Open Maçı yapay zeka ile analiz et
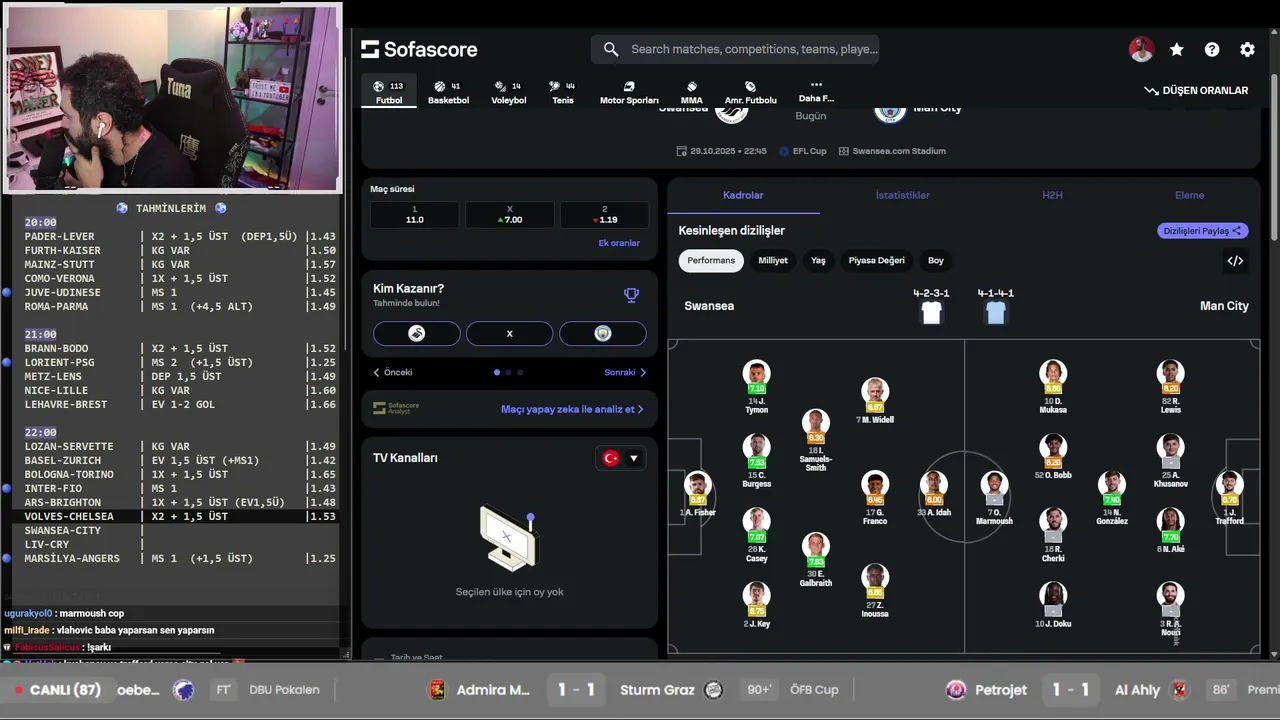Screen dimensions: 1280x720 [x=572, y=409]
